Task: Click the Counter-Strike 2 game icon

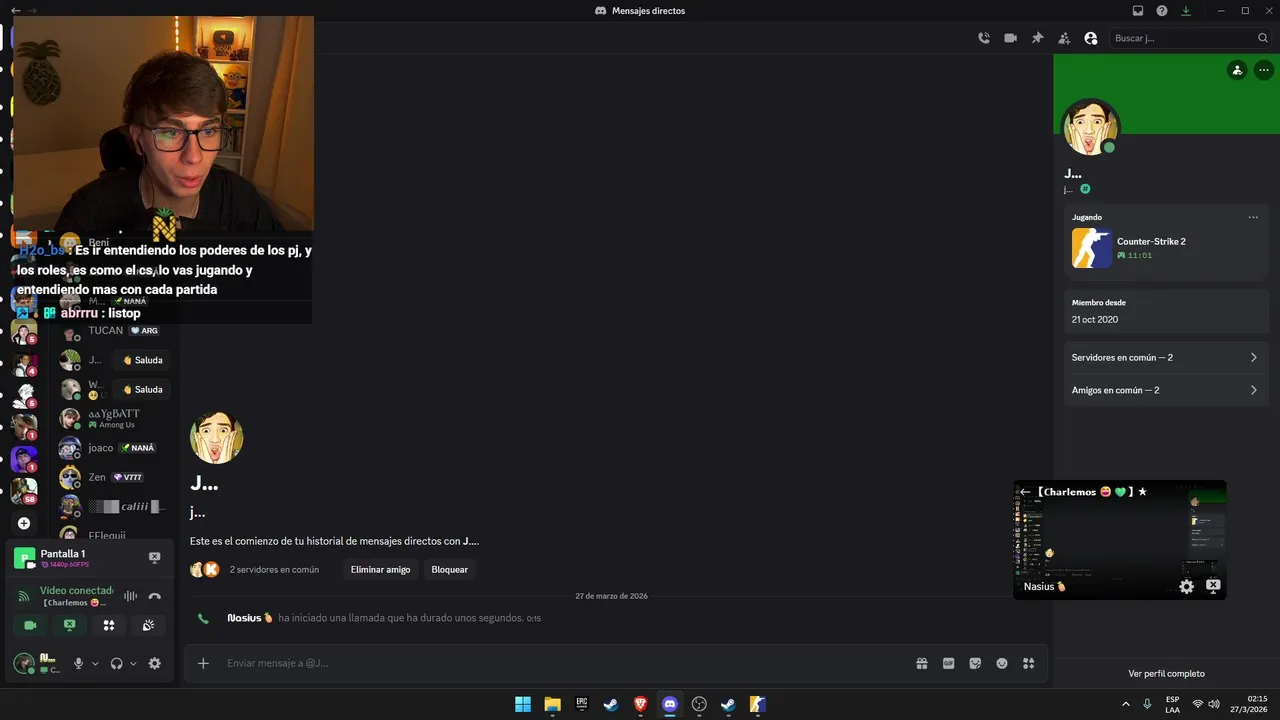Action: click(x=1091, y=248)
